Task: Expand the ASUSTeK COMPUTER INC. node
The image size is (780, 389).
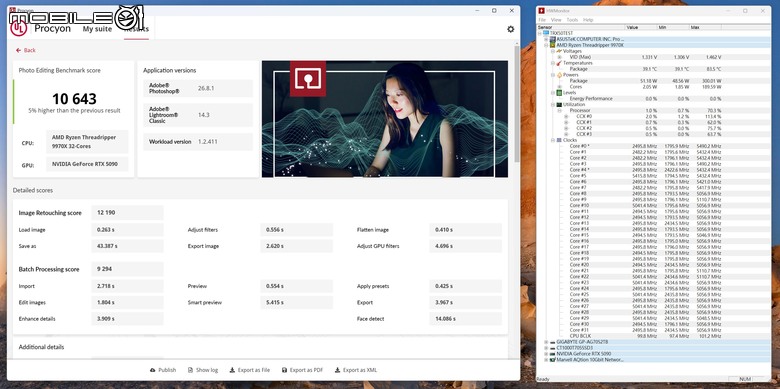Action: click(x=546, y=39)
